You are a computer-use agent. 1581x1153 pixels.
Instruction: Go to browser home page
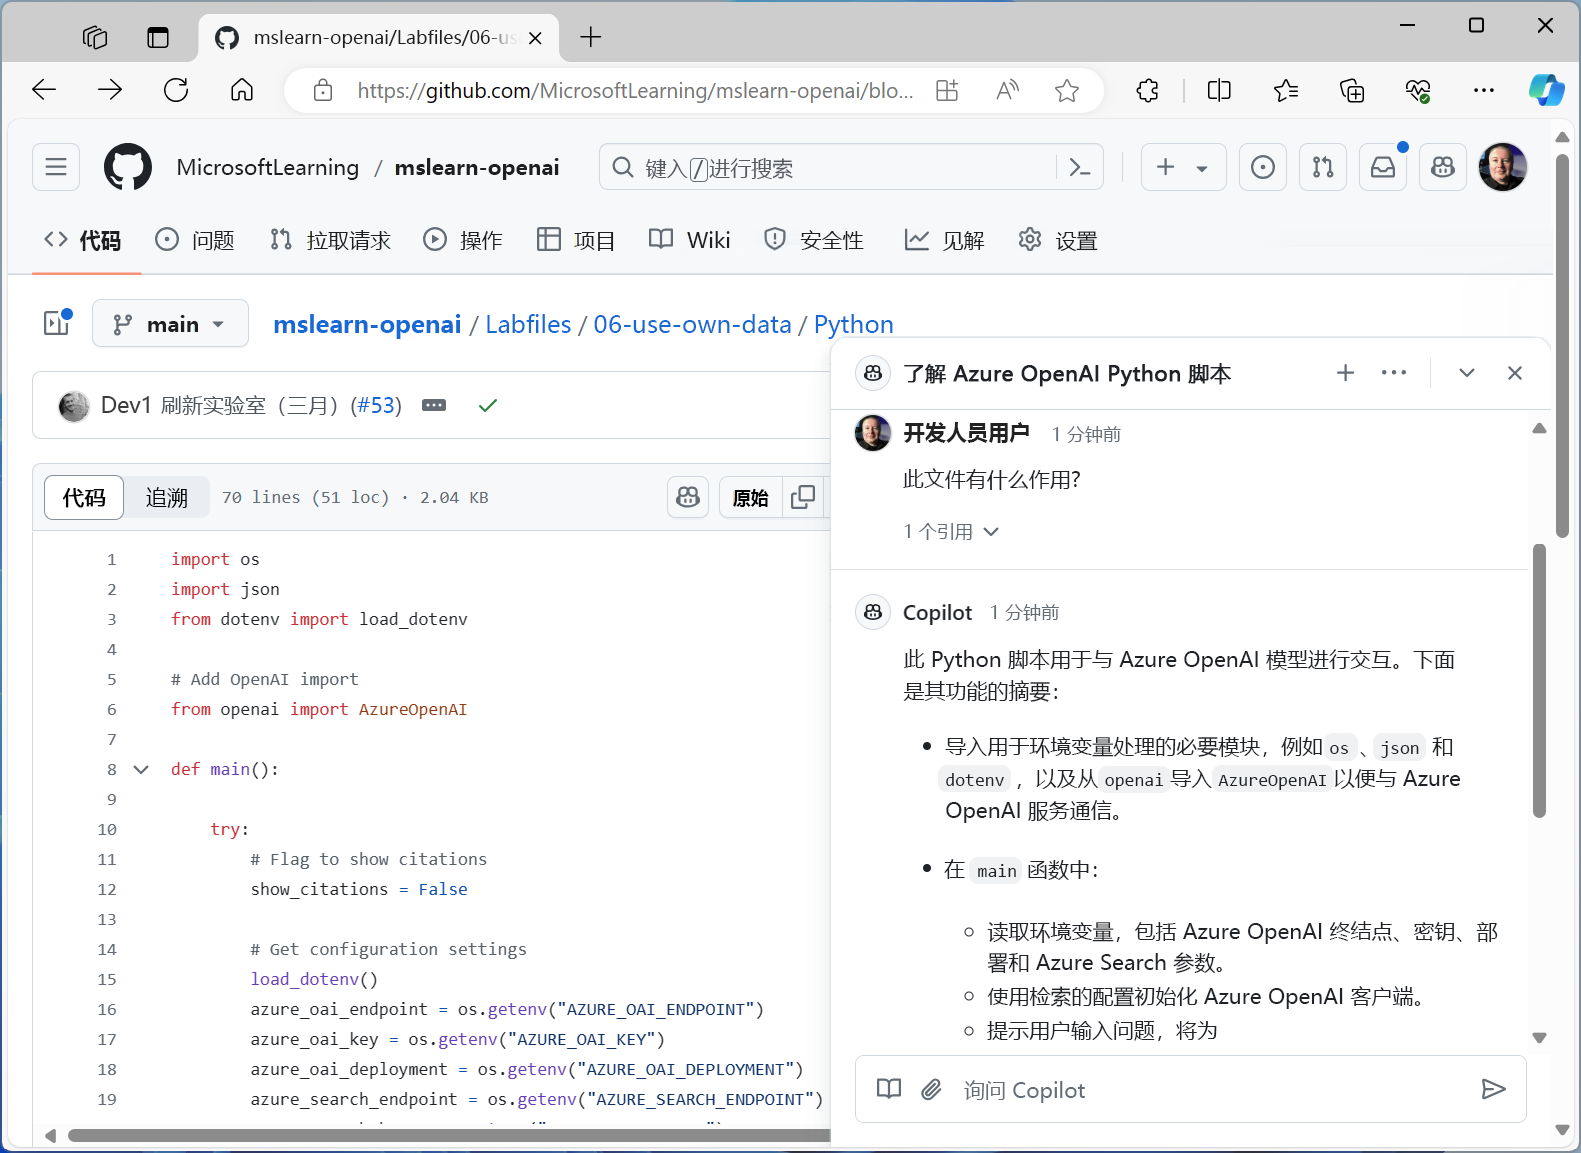[x=242, y=90]
